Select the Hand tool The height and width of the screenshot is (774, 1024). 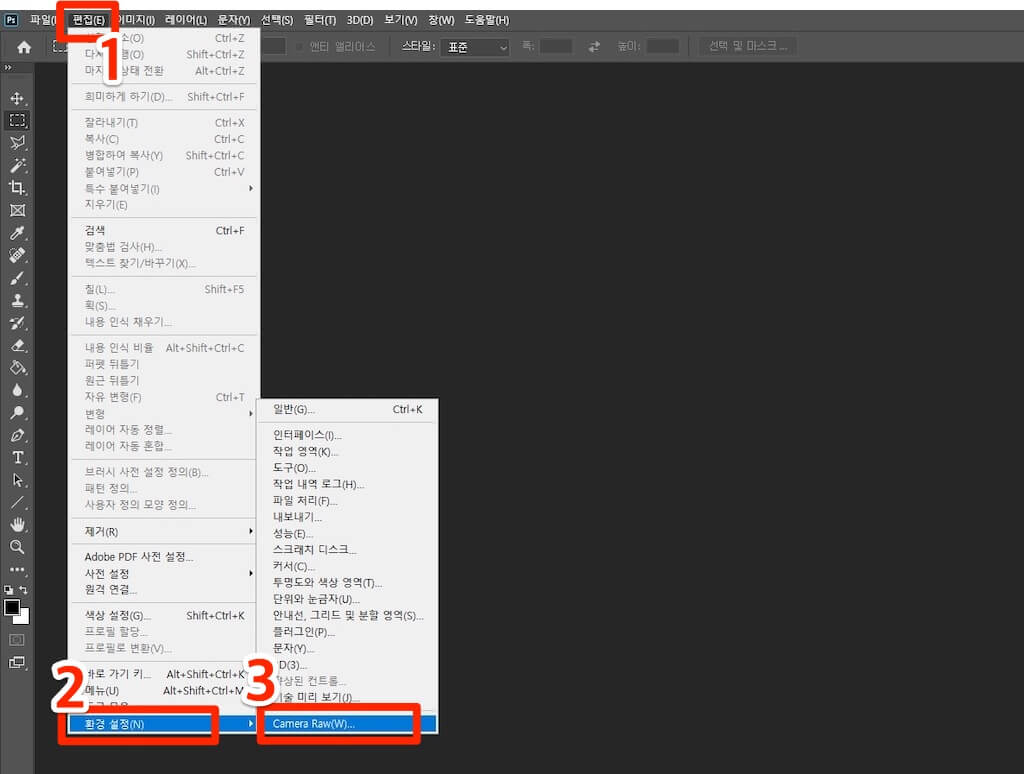click(17, 524)
